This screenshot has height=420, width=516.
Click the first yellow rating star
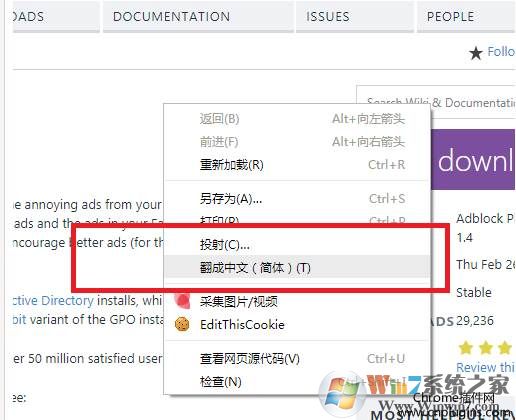click(465, 348)
